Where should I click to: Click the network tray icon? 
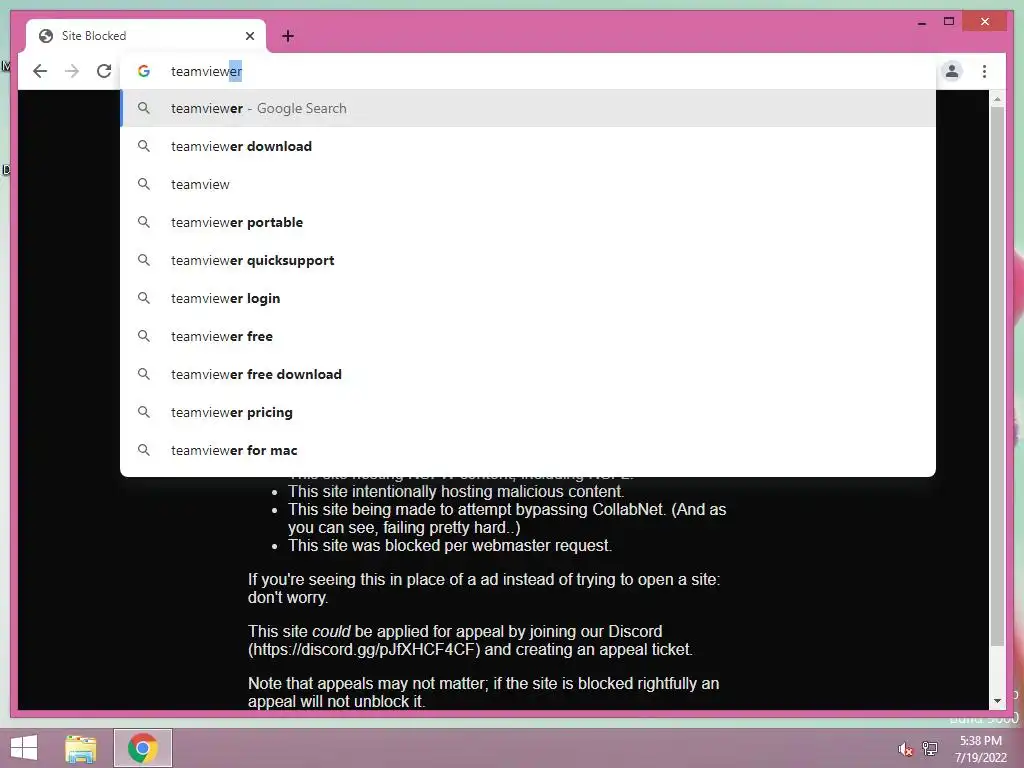pyautogui.click(x=930, y=748)
